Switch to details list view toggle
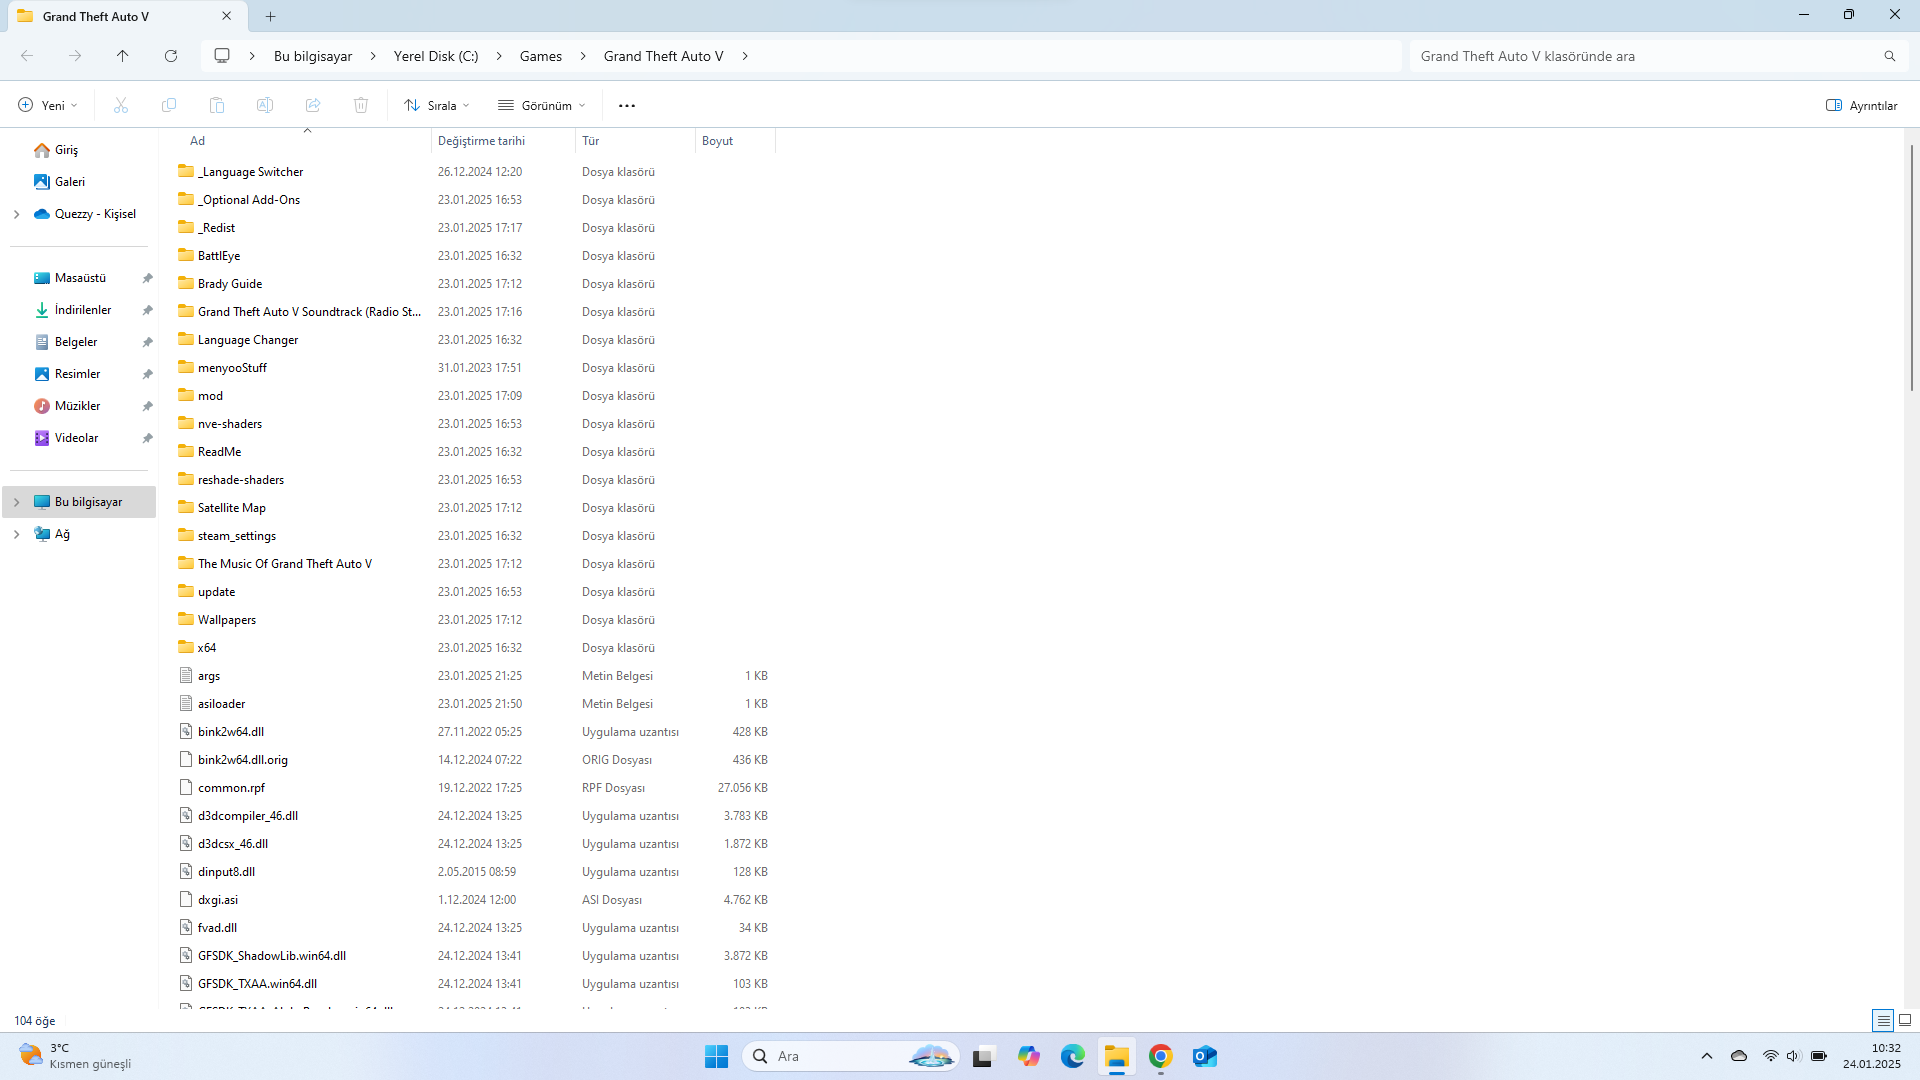Screen dimensions: 1920x1080 [1883, 1020]
